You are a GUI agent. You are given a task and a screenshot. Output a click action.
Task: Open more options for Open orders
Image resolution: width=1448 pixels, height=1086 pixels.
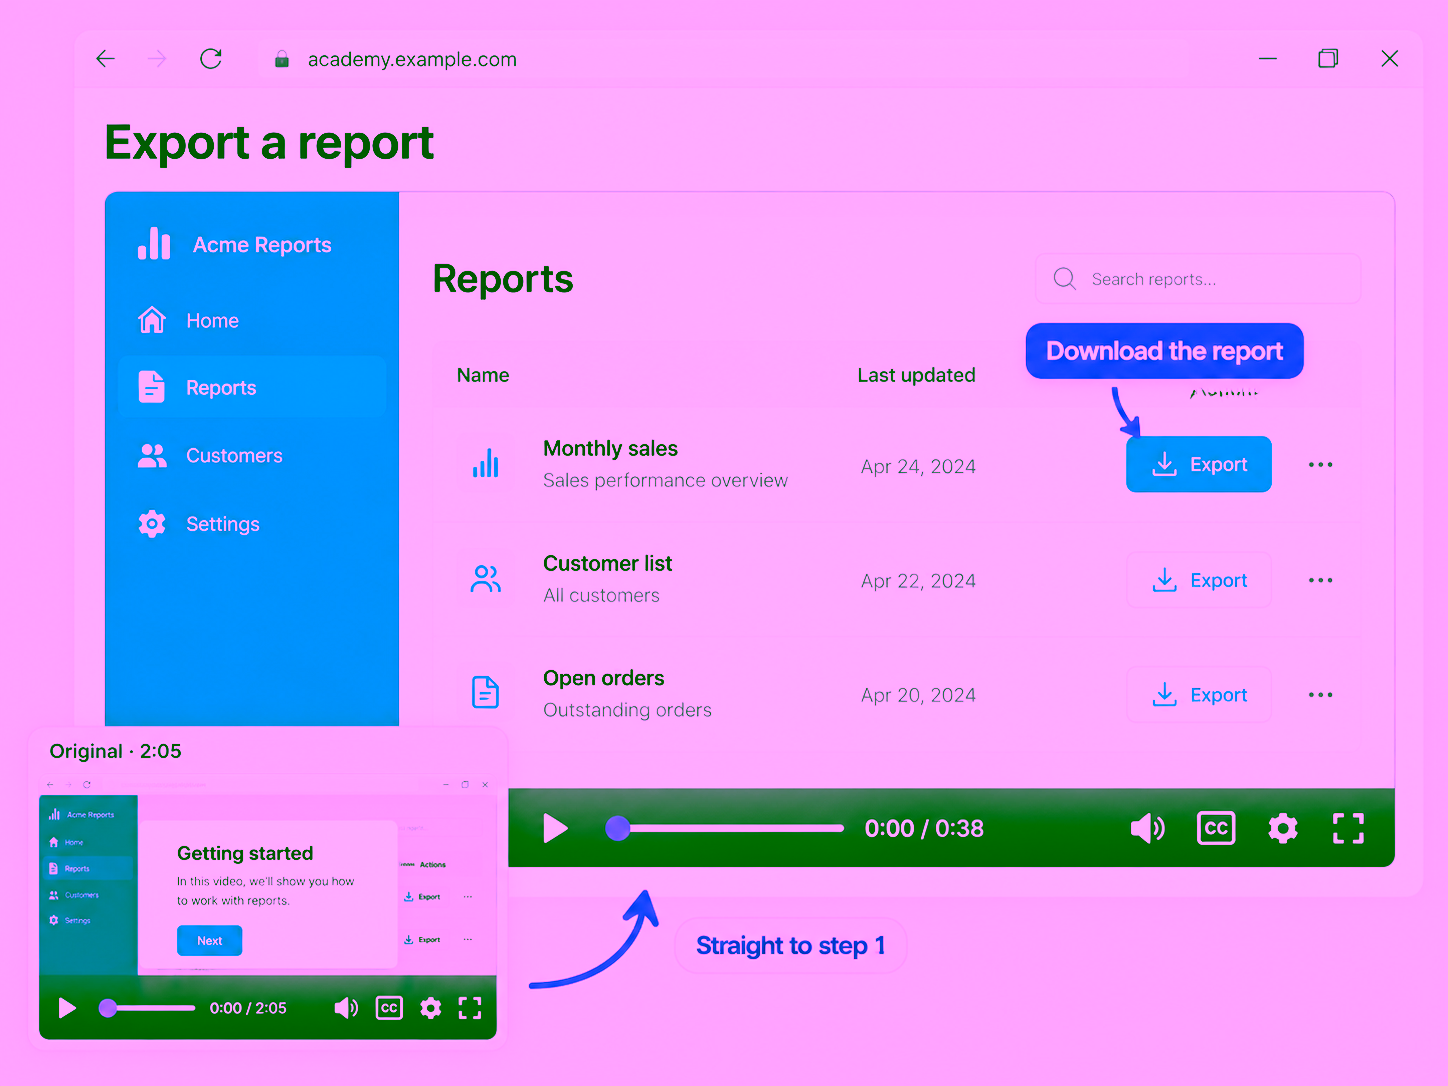point(1321,695)
